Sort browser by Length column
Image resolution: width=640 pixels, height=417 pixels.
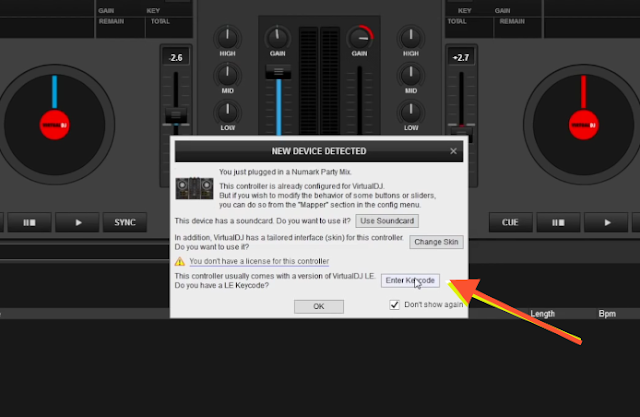pyautogui.click(x=542, y=314)
